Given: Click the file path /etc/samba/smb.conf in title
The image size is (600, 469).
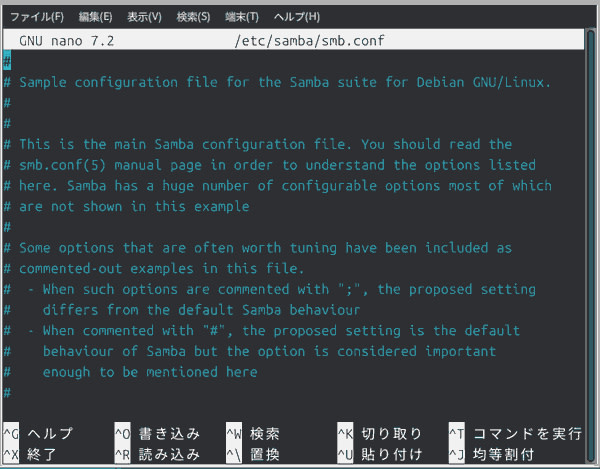Looking at the screenshot, I should tap(309, 41).
